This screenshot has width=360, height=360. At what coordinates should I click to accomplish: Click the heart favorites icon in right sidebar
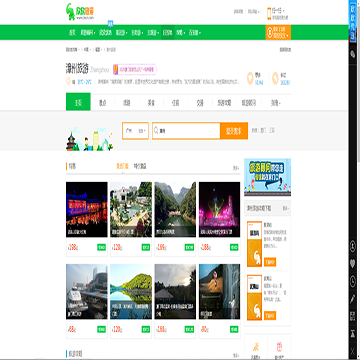353,264
